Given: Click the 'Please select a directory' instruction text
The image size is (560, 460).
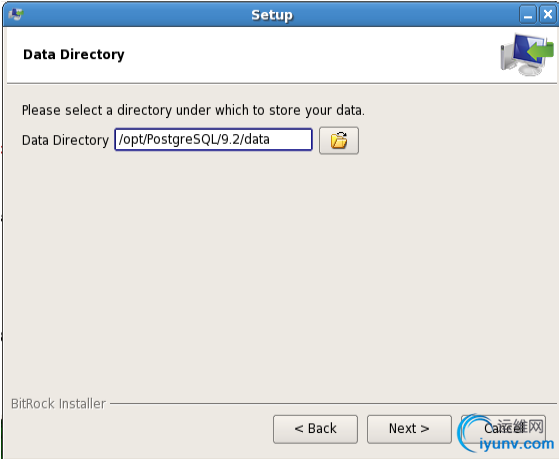Looking at the screenshot, I should (x=193, y=110).
